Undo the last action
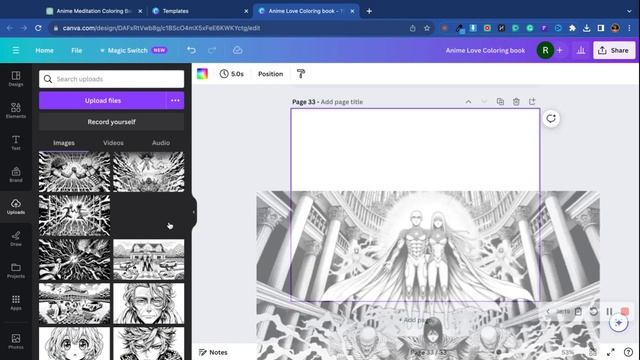Screen dimensions: 640x360 pos(191,50)
